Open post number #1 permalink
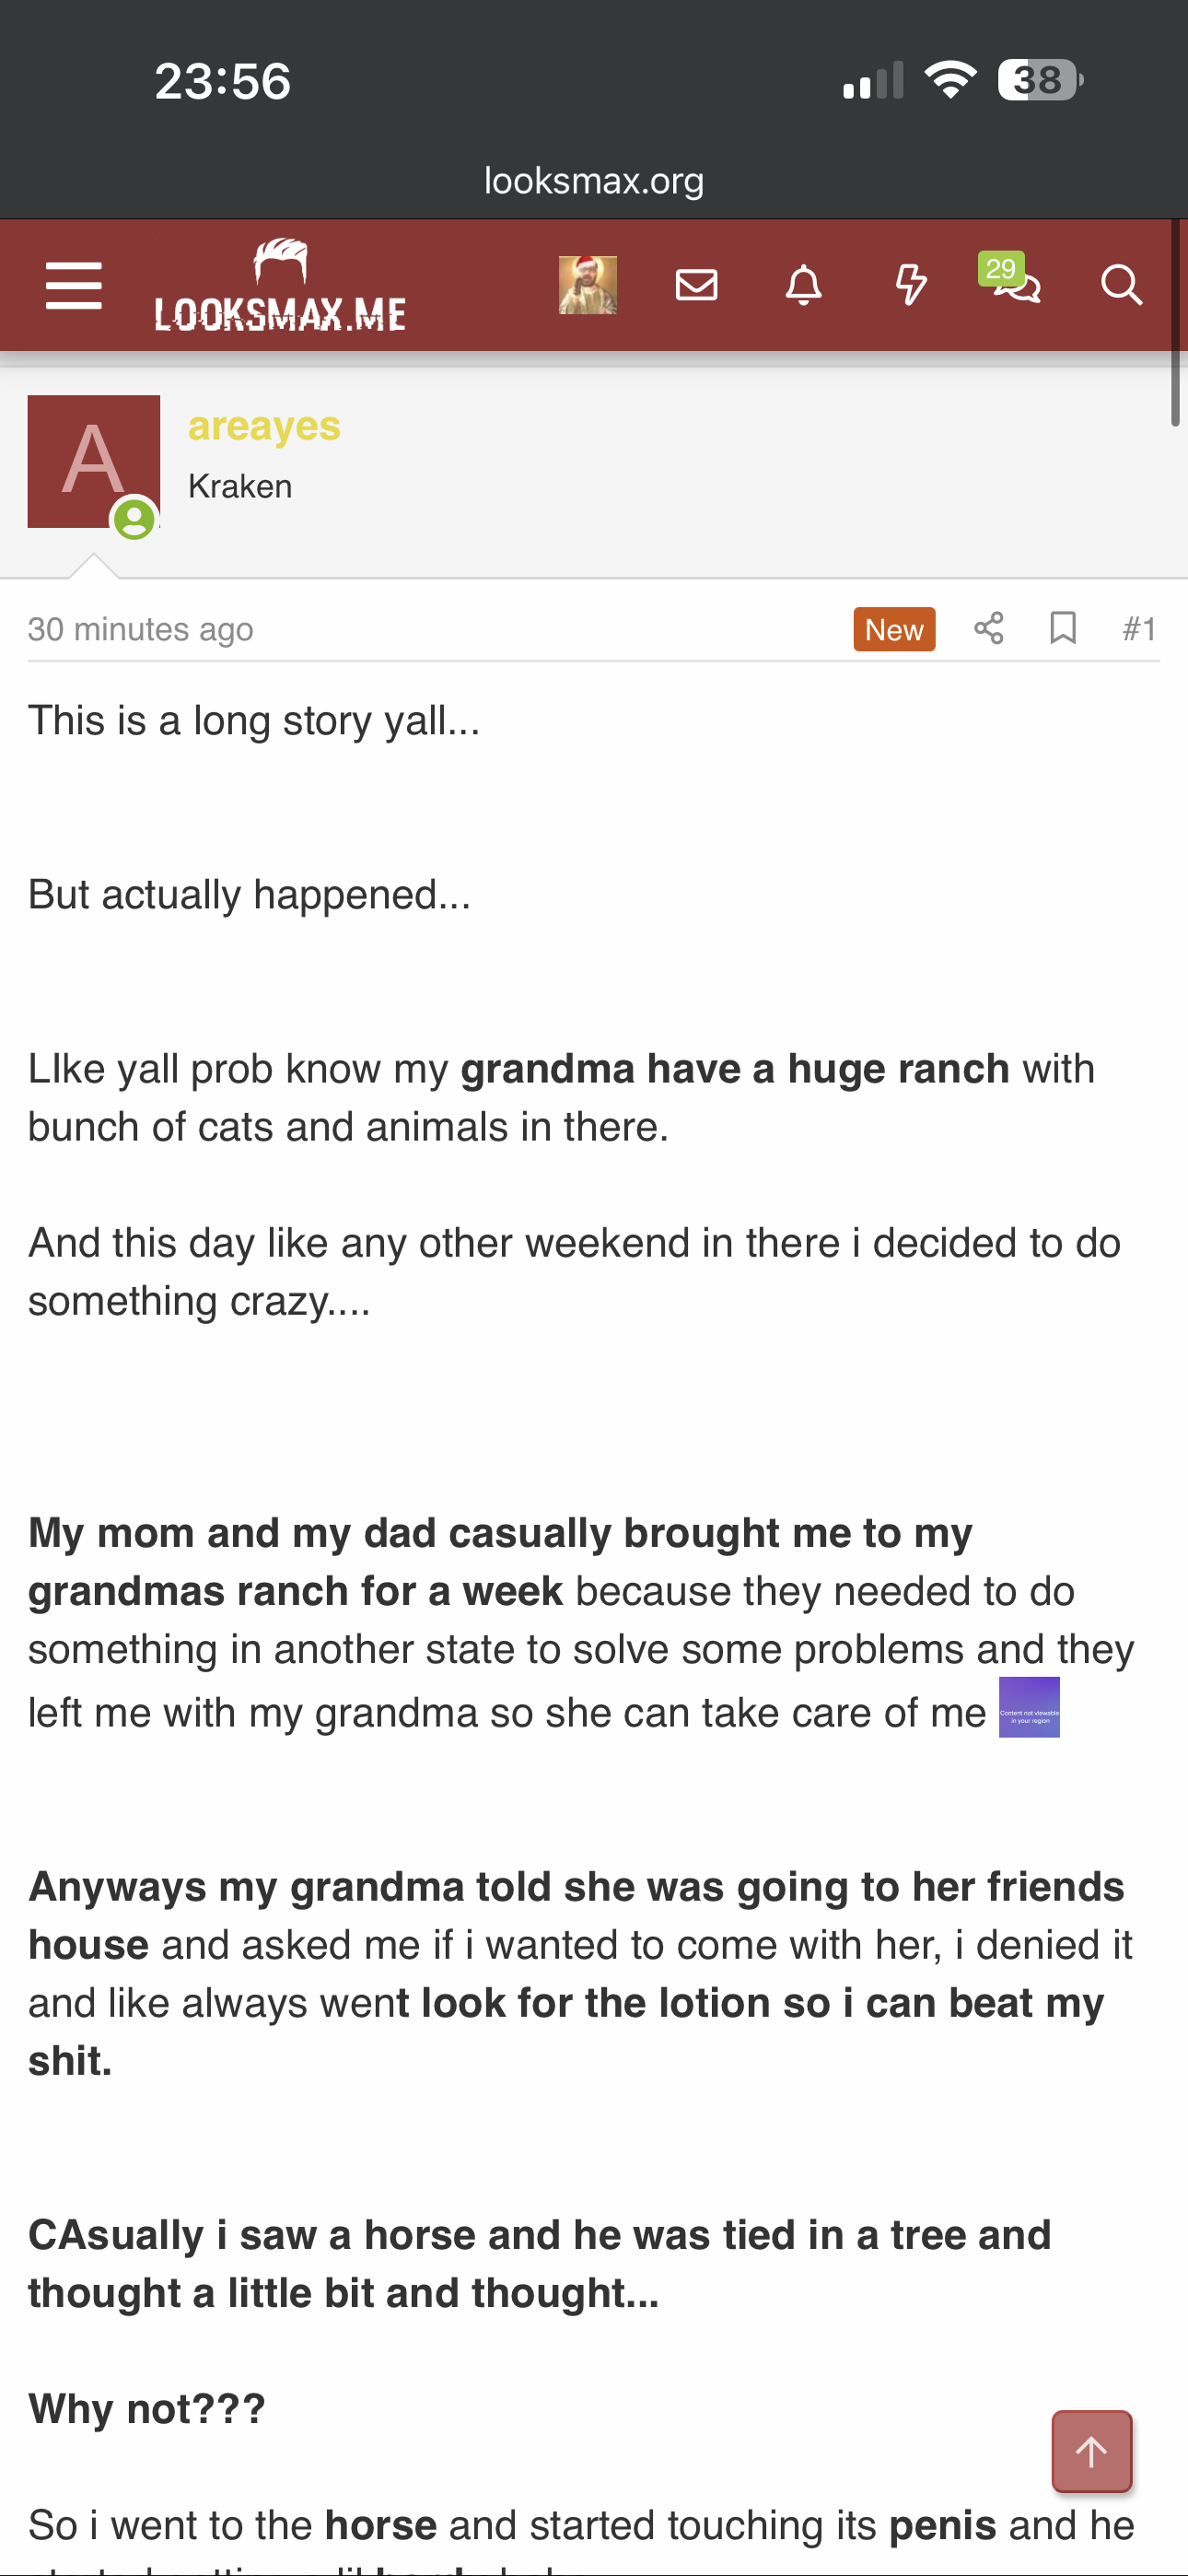 tap(1139, 629)
